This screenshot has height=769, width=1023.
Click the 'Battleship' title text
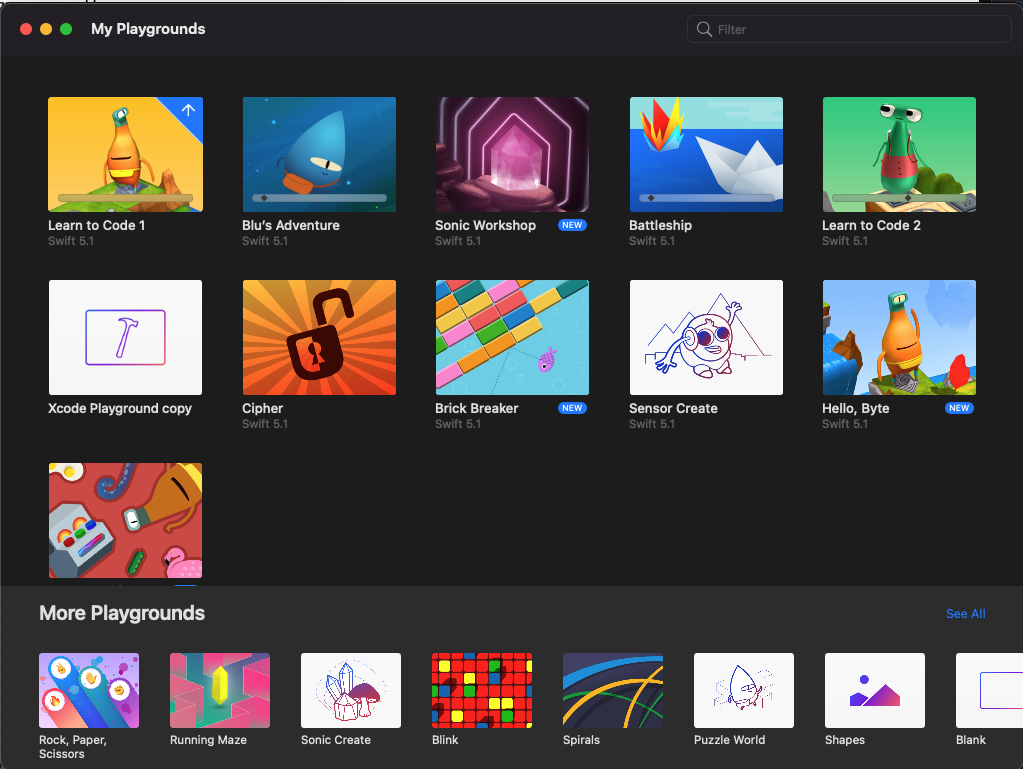(x=660, y=225)
